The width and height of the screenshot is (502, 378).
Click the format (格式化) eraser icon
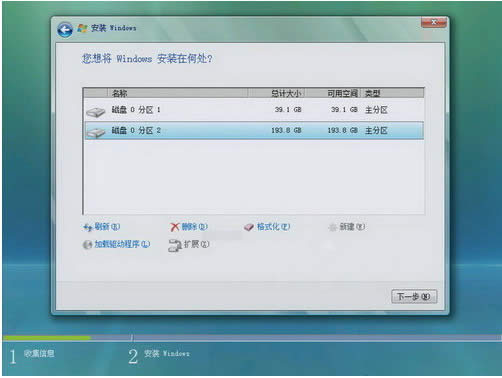point(249,227)
